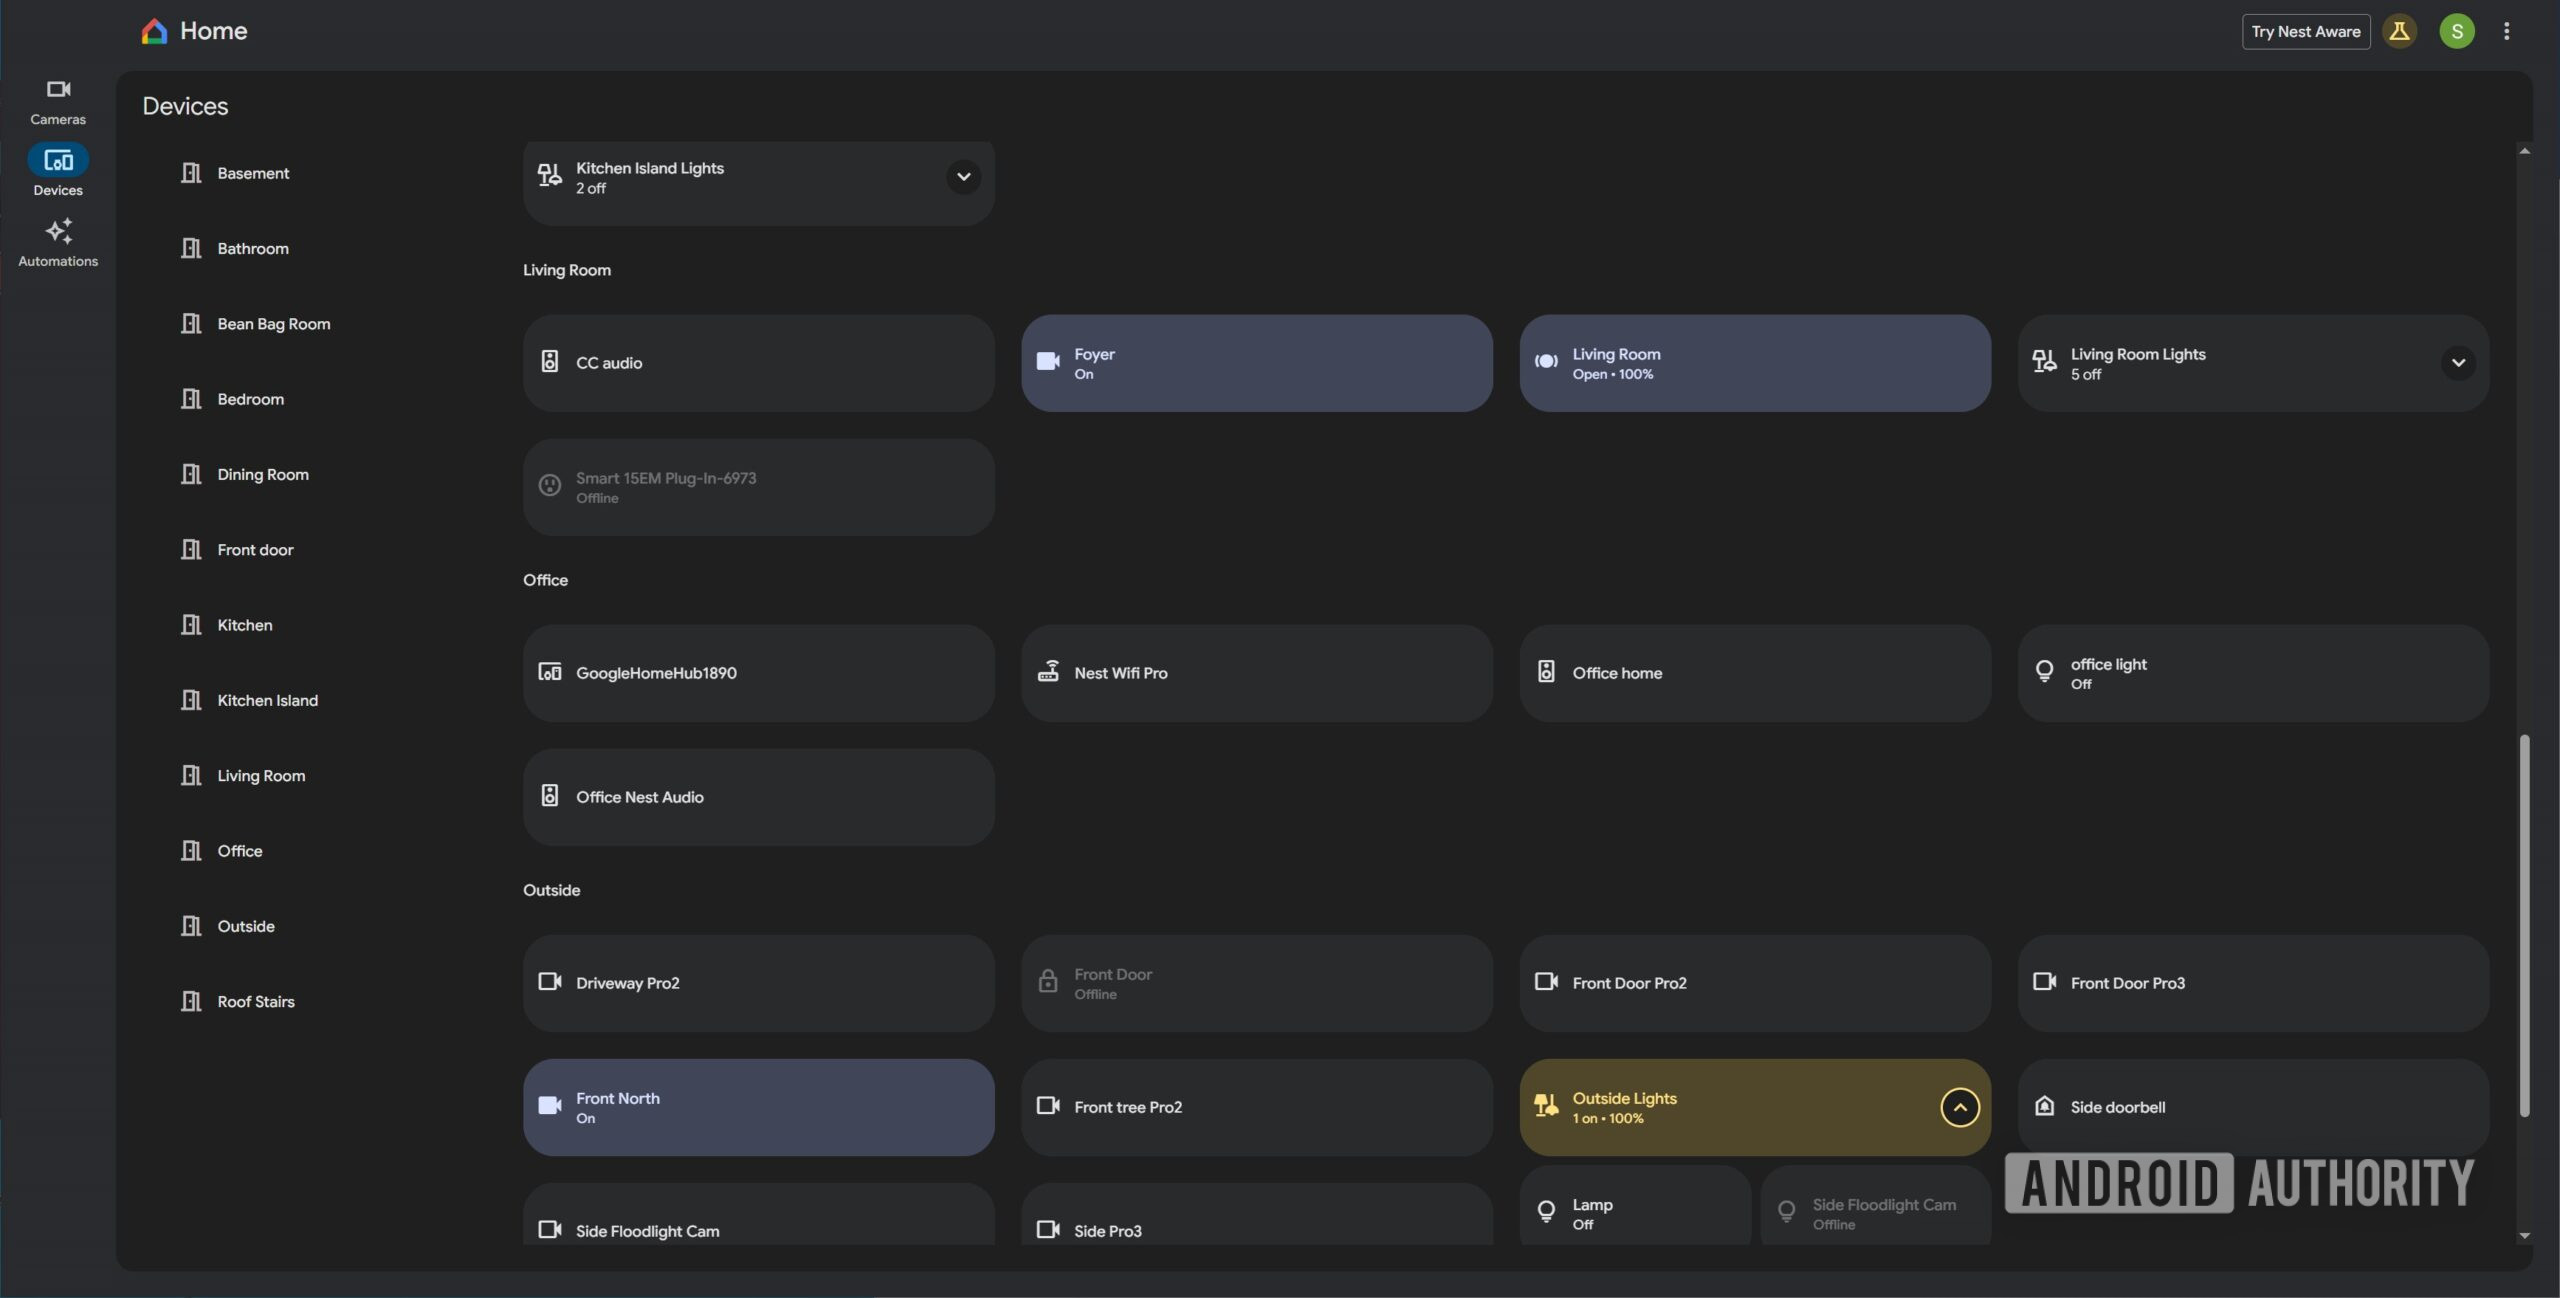Open the Cameras section in sidebar
Screen dimensions: 2560x1298
point(58,101)
